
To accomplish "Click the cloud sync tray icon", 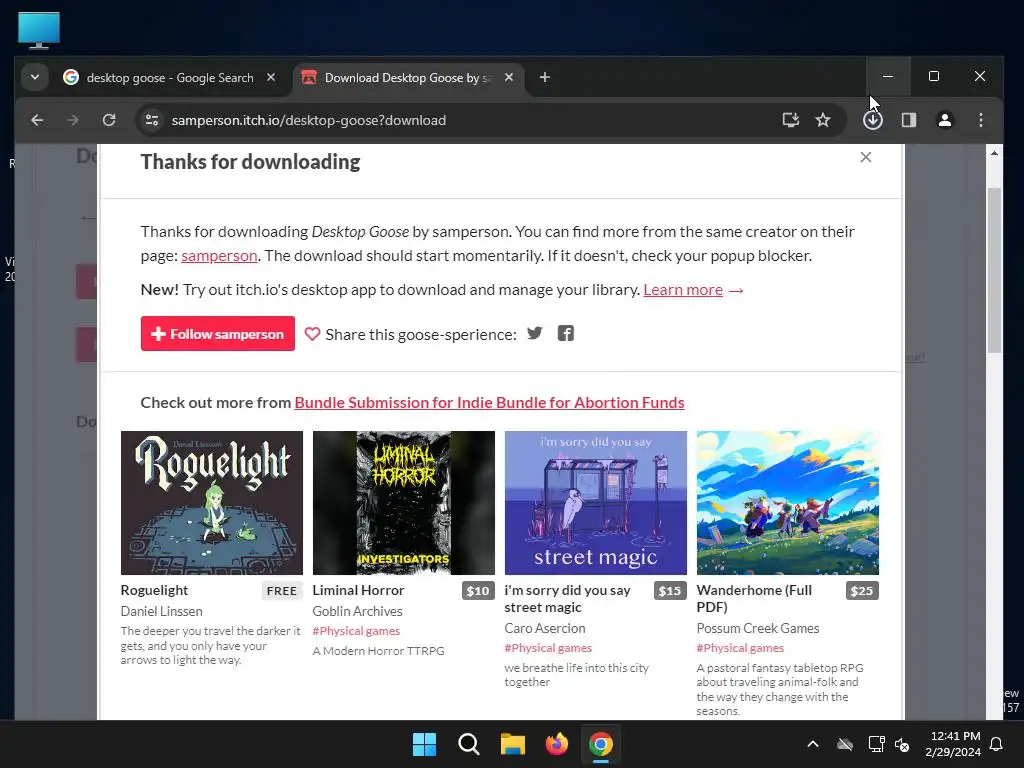I will click(845, 744).
